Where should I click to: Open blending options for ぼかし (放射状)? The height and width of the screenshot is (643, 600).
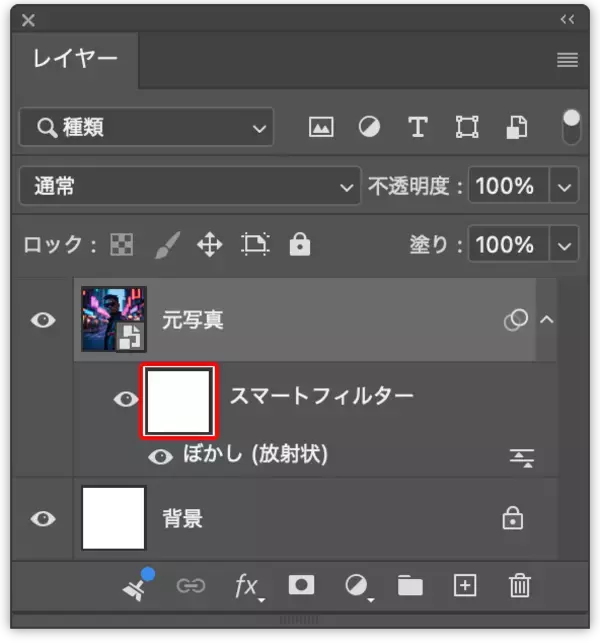tap(522, 458)
